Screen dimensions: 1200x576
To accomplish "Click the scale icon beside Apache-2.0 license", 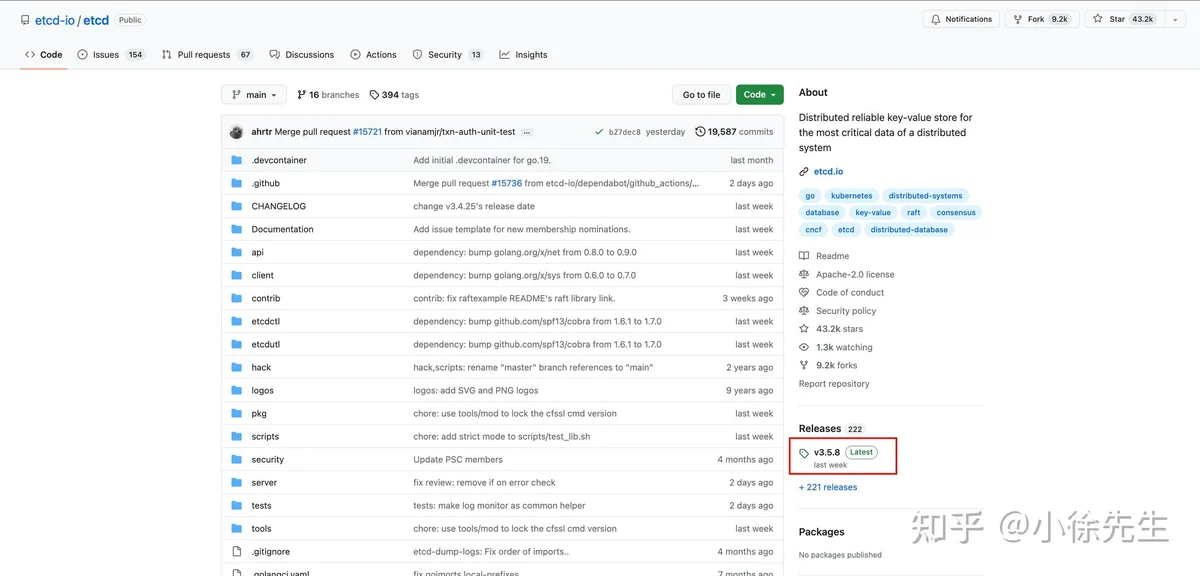I will (804, 274).
